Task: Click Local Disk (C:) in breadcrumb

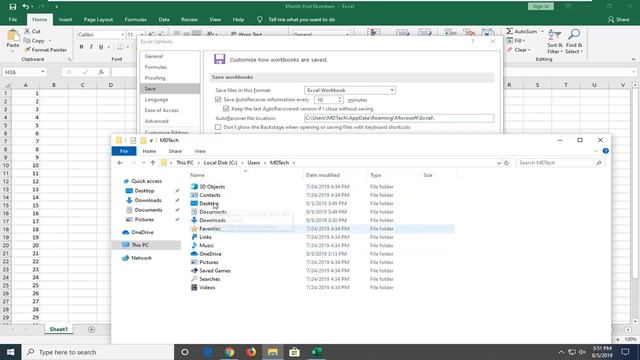Action: click(x=220, y=163)
